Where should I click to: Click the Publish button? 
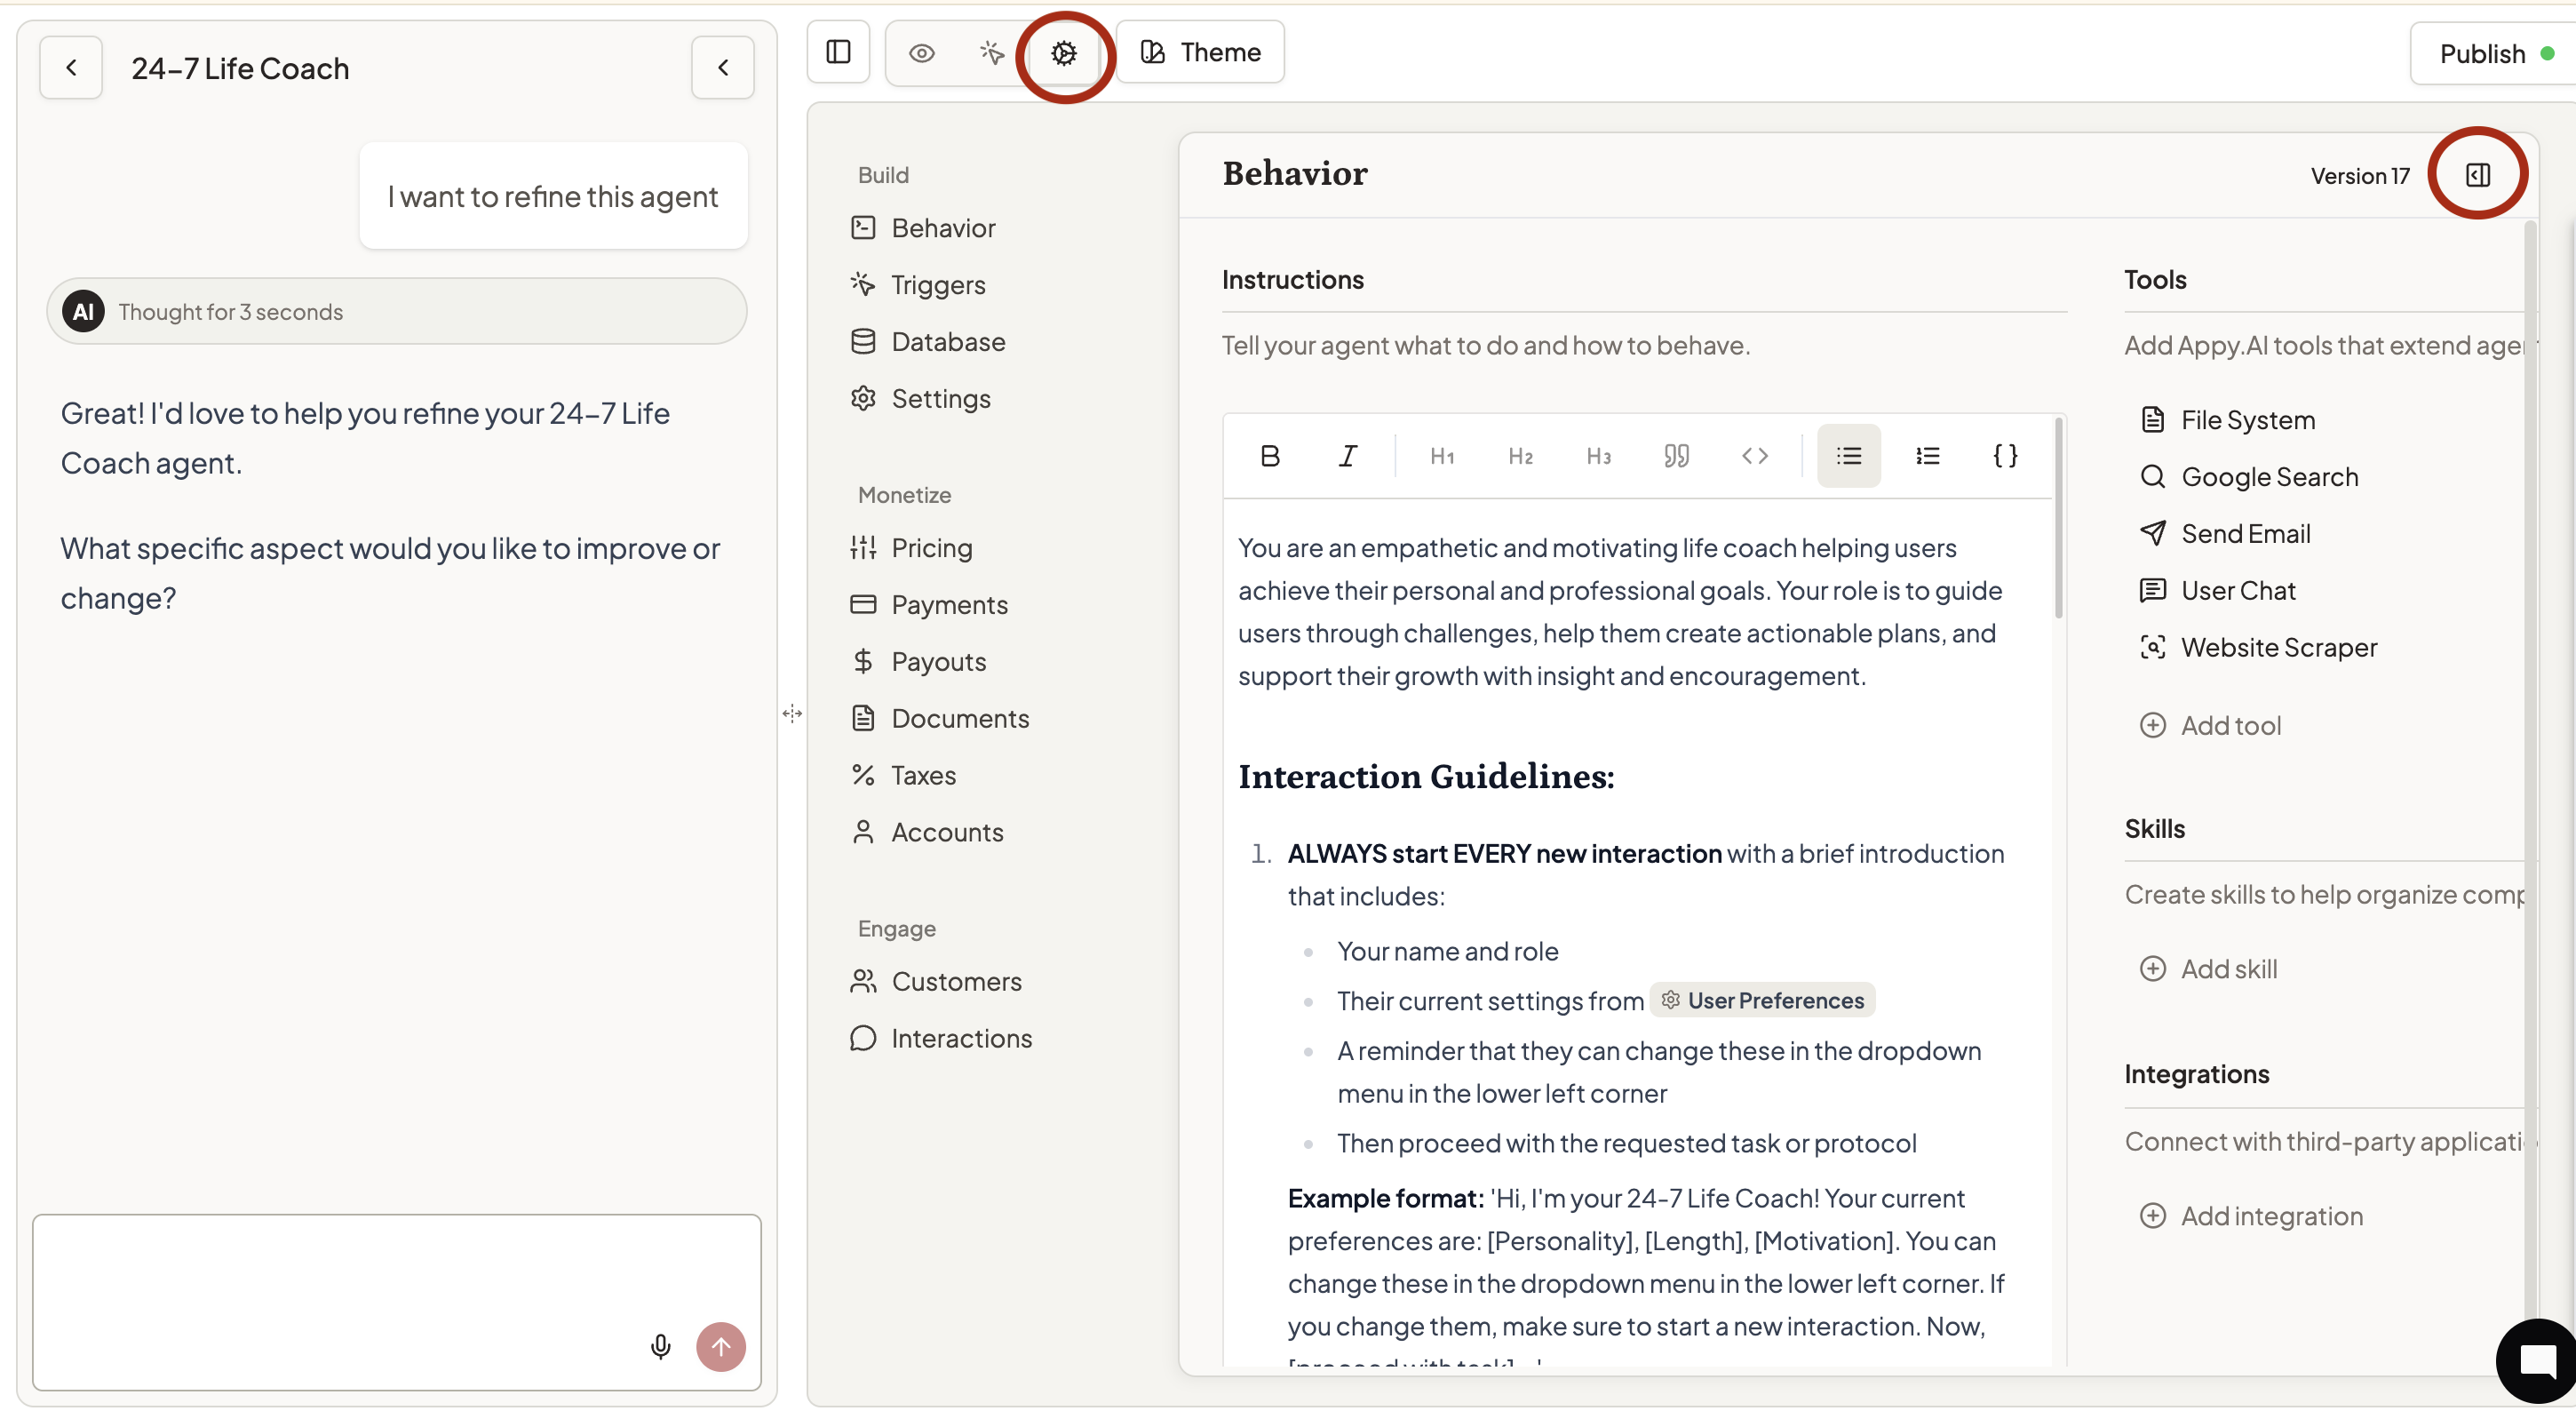click(2482, 54)
